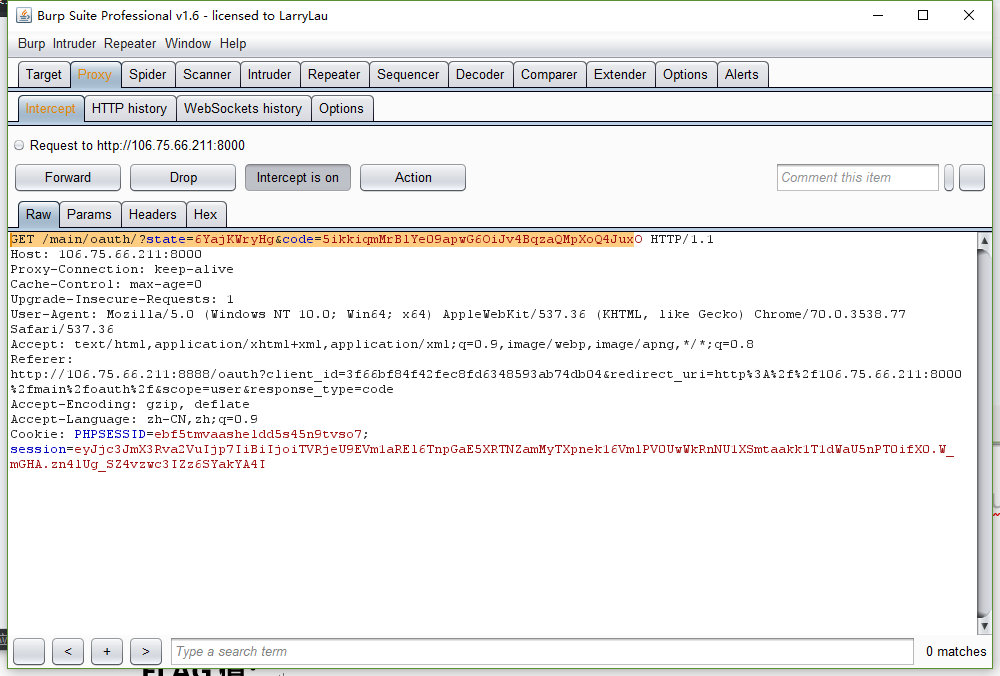The width and height of the screenshot is (1000, 676).
Task: Click 'Accept-Language: zh-CN,zh;q=0.9' line
Action: click(x=134, y=419)
